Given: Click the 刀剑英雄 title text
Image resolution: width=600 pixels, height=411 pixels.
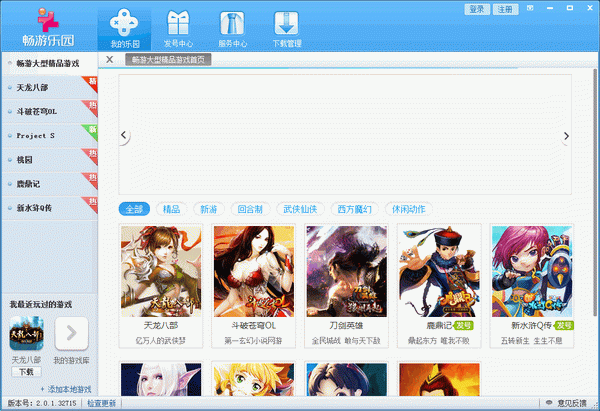Looking at the screenshot, I should click(x=346, y=326).
